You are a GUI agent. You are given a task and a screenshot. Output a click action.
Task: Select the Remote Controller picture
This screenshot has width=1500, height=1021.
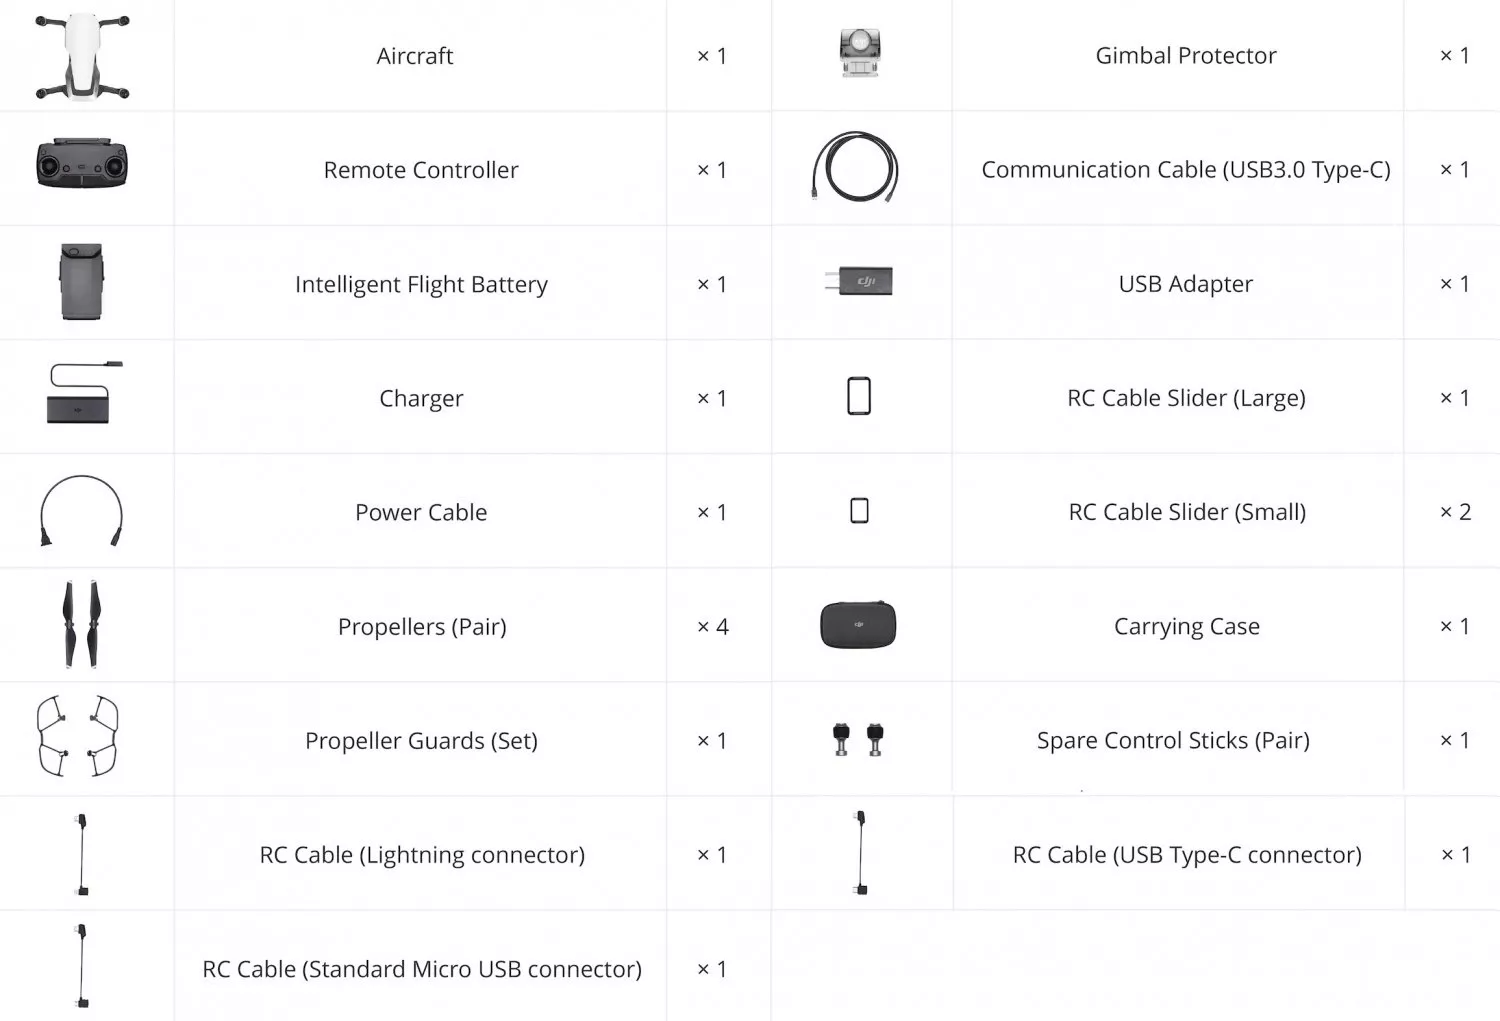click(82, 164)
